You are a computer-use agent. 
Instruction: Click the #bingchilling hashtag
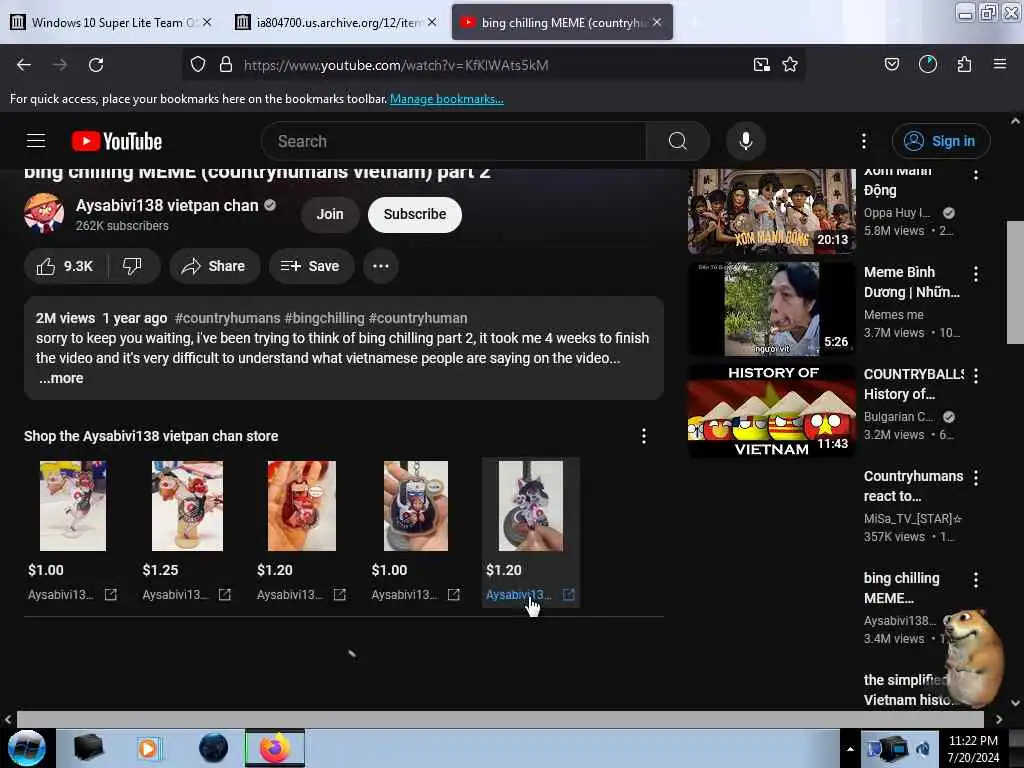click(x=325, y=318)
